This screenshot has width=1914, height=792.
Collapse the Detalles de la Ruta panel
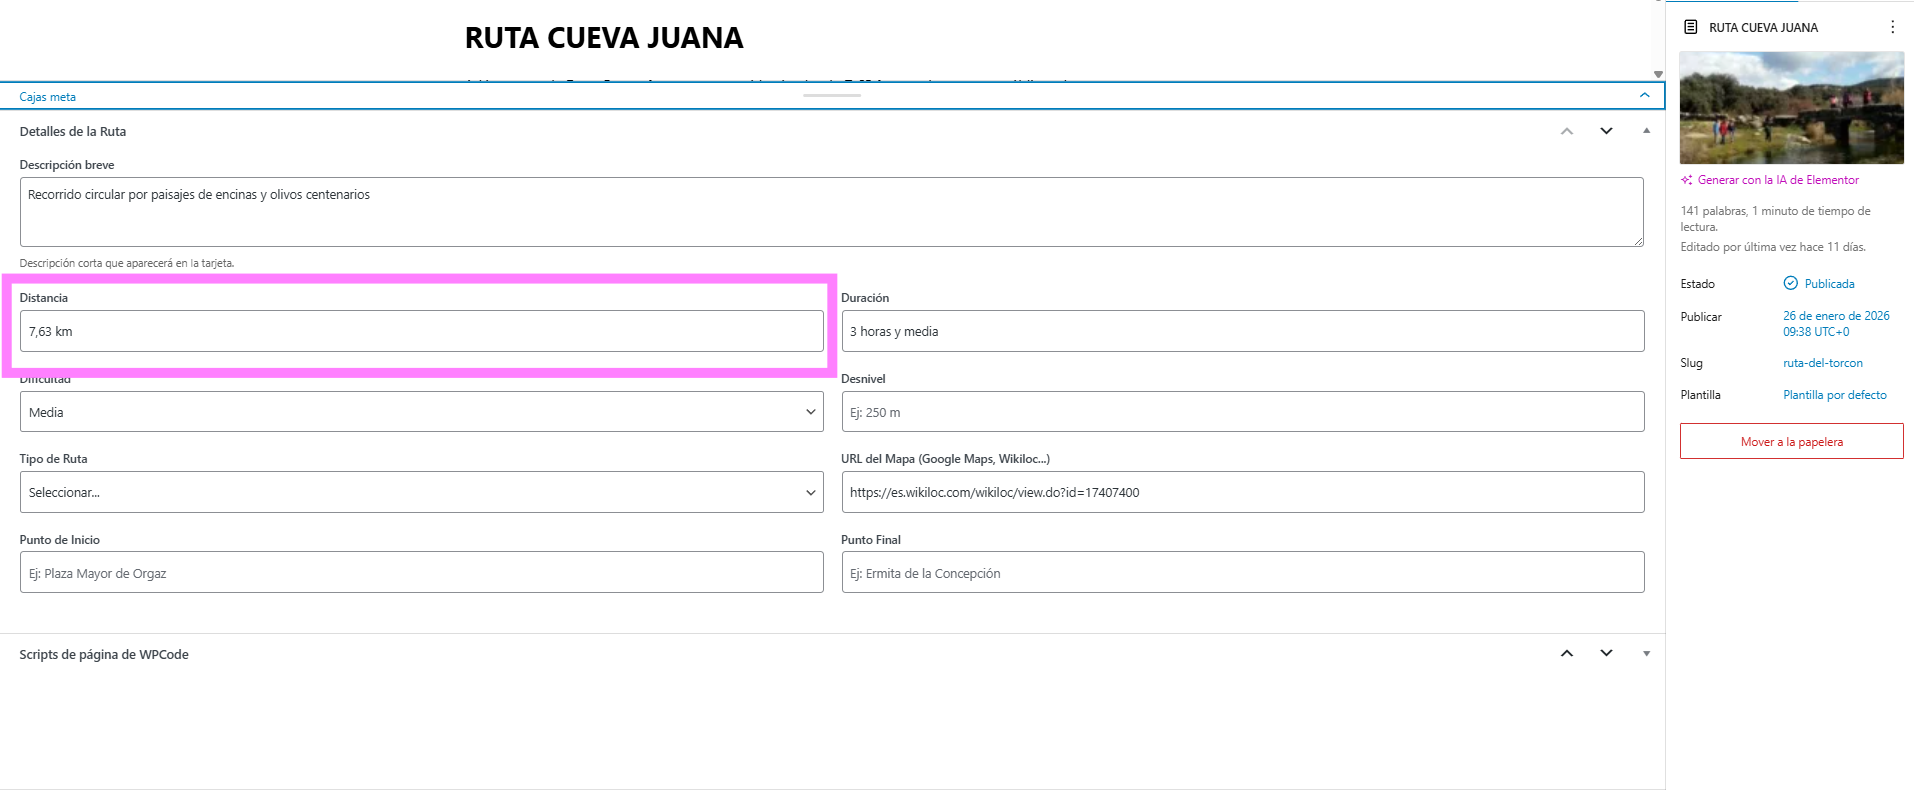pyautogui.click(x=1646, y=132)
